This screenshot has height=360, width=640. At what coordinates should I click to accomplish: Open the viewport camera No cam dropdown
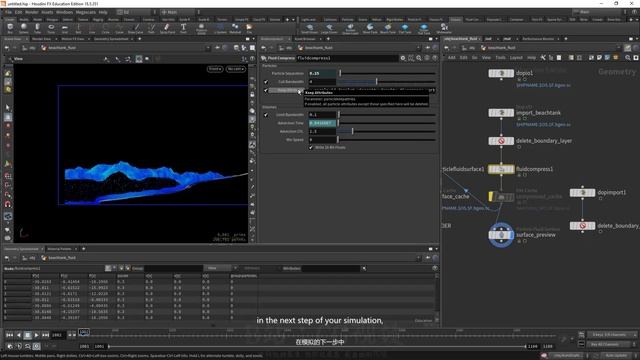[x=236, y=69]
